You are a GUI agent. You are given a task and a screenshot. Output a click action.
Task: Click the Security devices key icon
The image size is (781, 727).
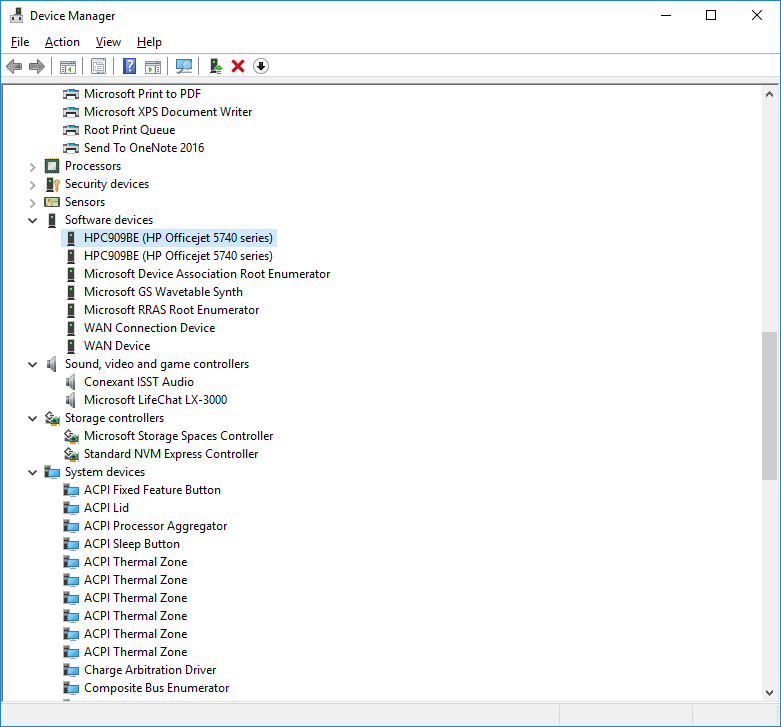point(52,184)
